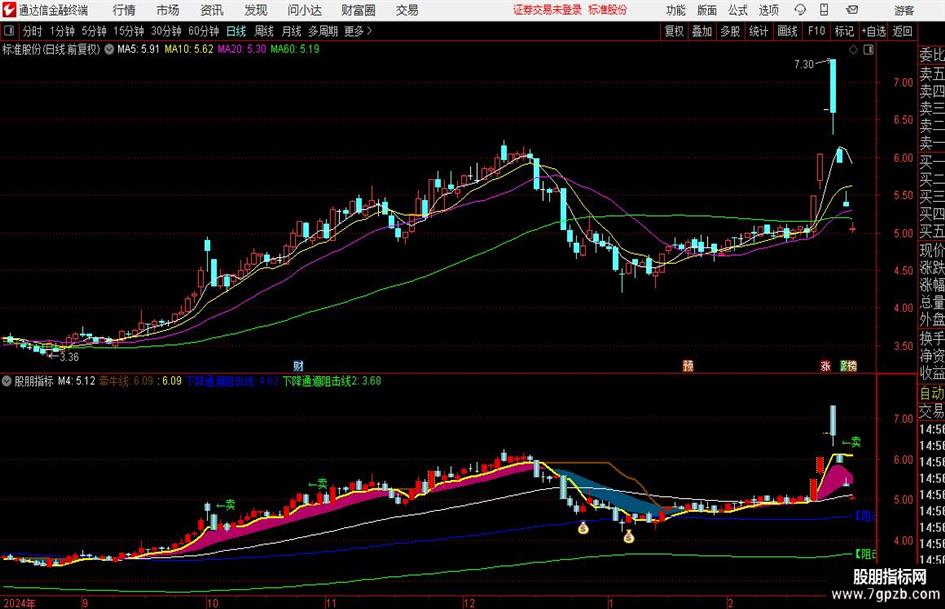
Task: Click the 叠加 overlay button
Action: click(x=702, y=31)
